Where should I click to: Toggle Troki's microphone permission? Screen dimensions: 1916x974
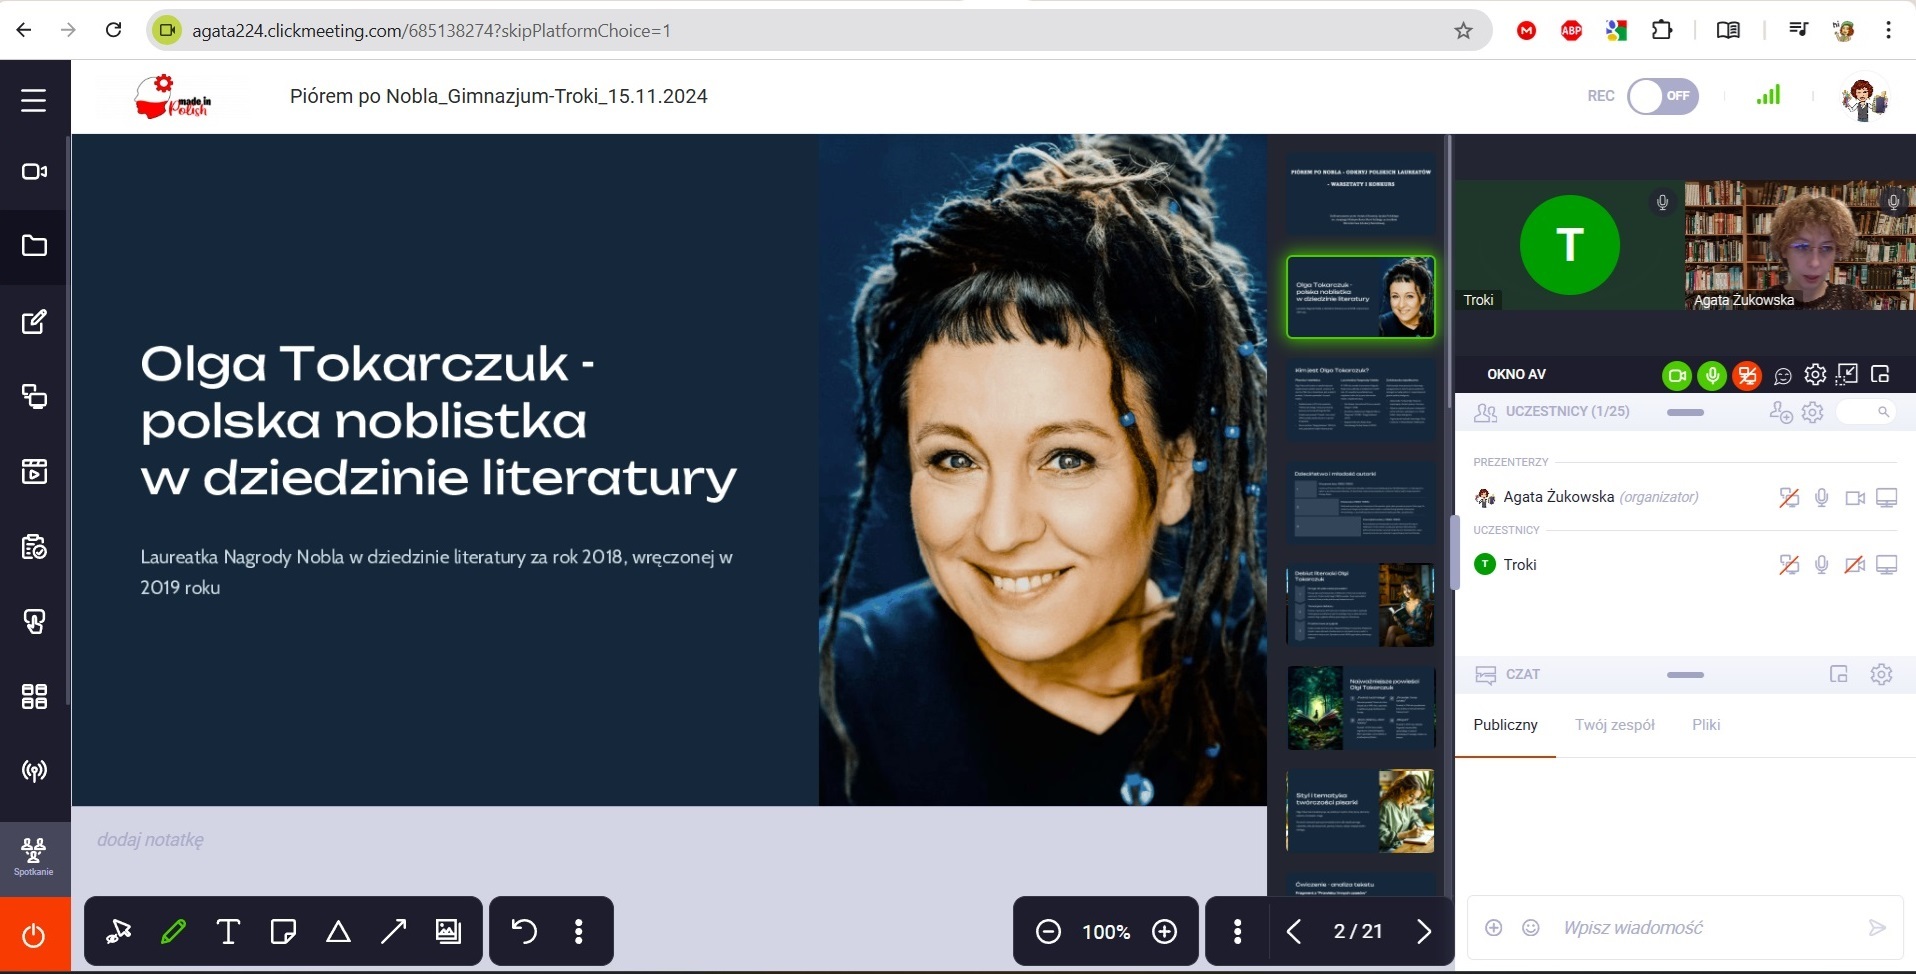(x=1822, y=565)
